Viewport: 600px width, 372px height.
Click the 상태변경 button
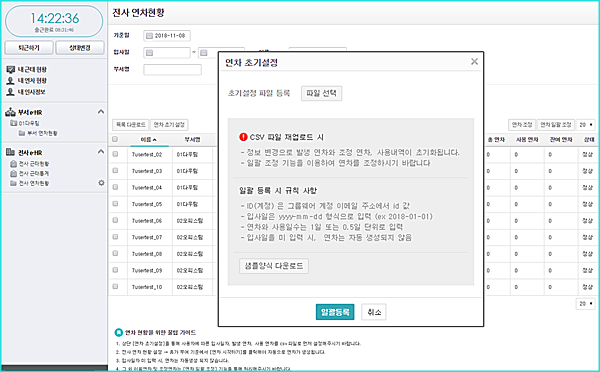pyautogui.click(x=80, y=48)
